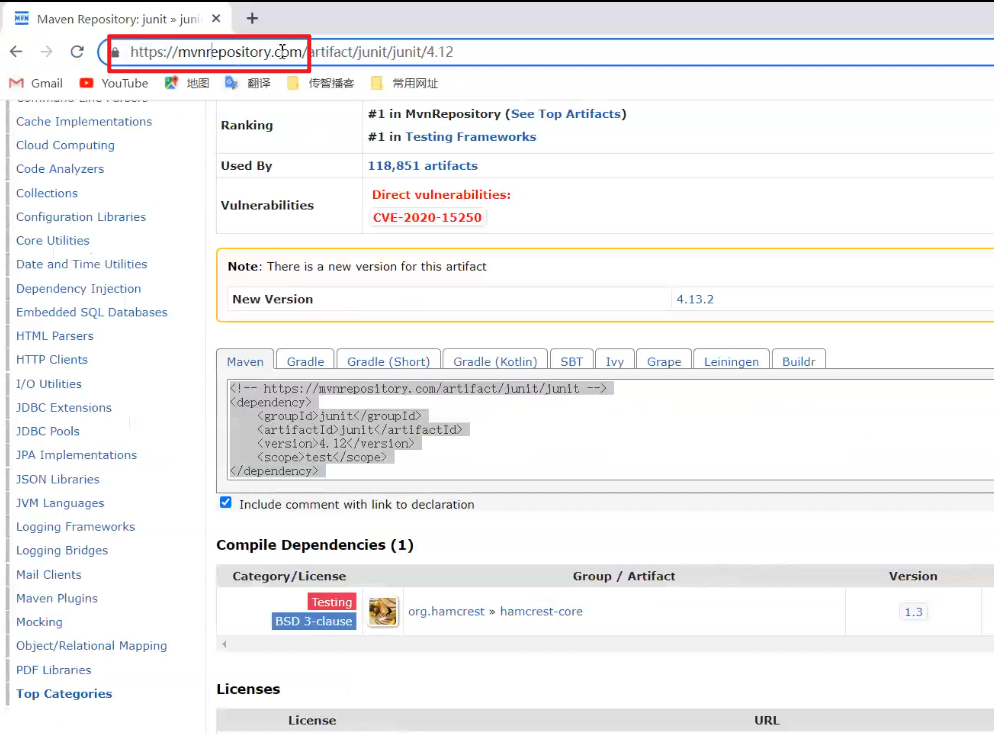Switch to the Gradle tab

click(306, 361)
